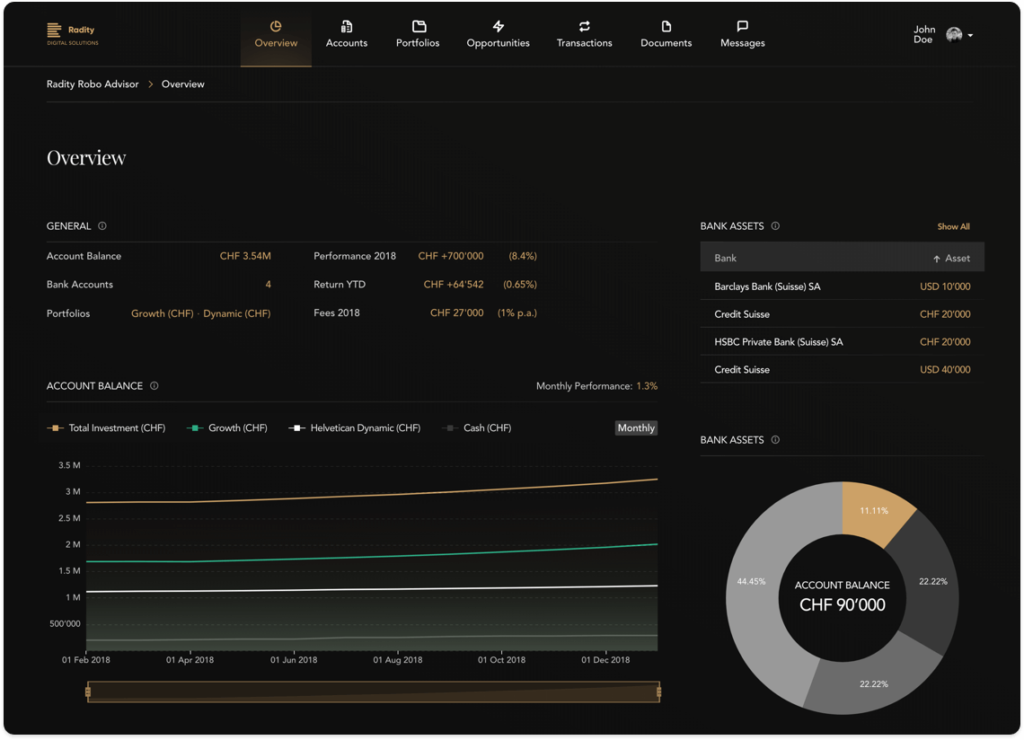Open the Radity Robo Advisor breadcrumb
Screen dimensions: 1024x740
pos(93,84)
